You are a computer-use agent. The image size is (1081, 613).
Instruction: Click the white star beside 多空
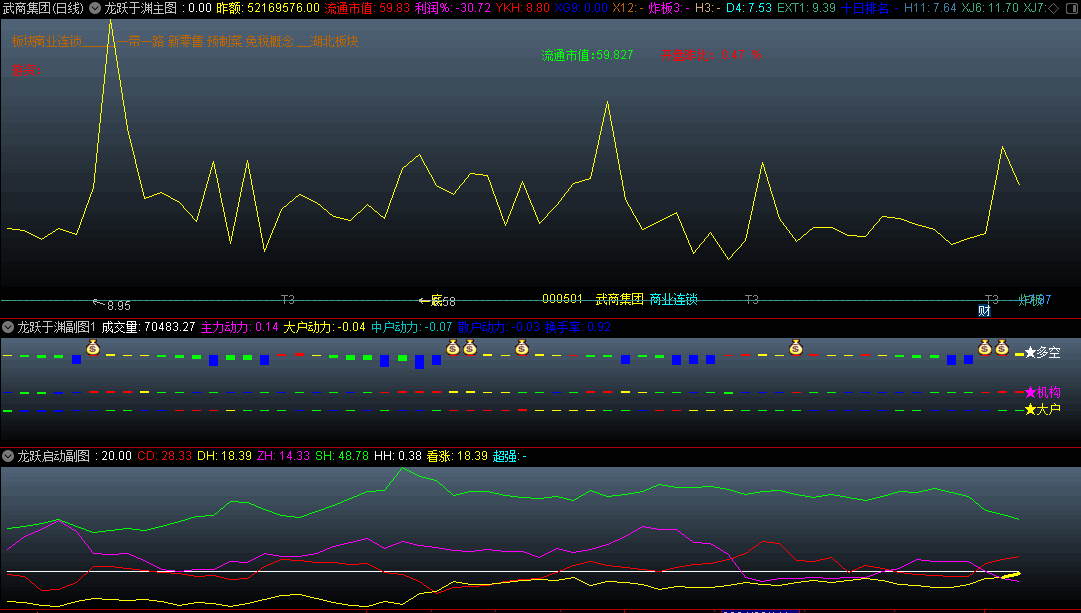(1030, 353)
